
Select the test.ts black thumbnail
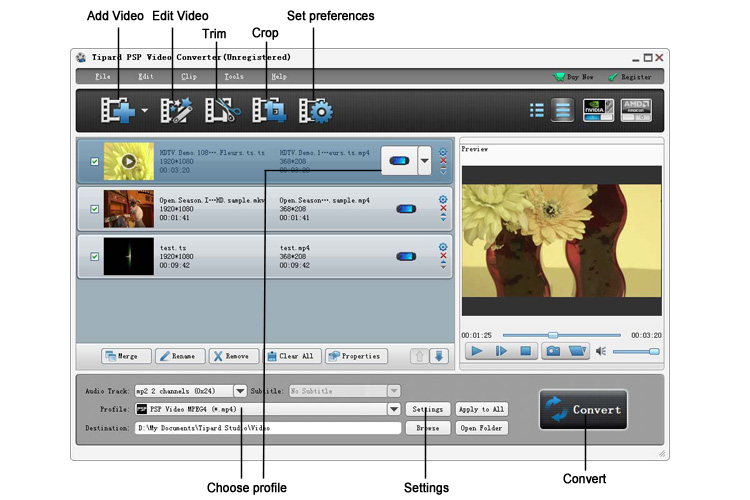tap(129, 256)
